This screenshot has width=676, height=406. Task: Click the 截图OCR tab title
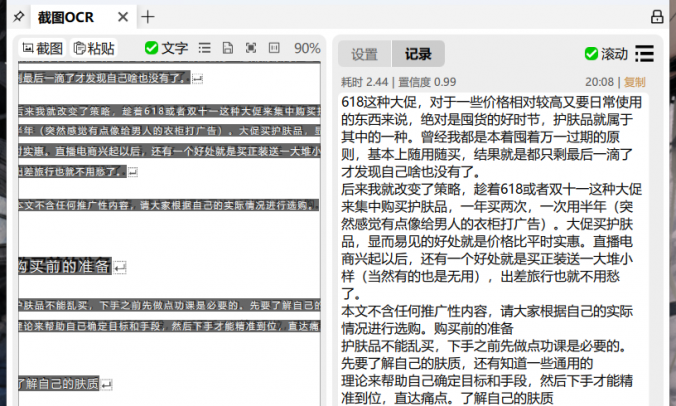66,17
